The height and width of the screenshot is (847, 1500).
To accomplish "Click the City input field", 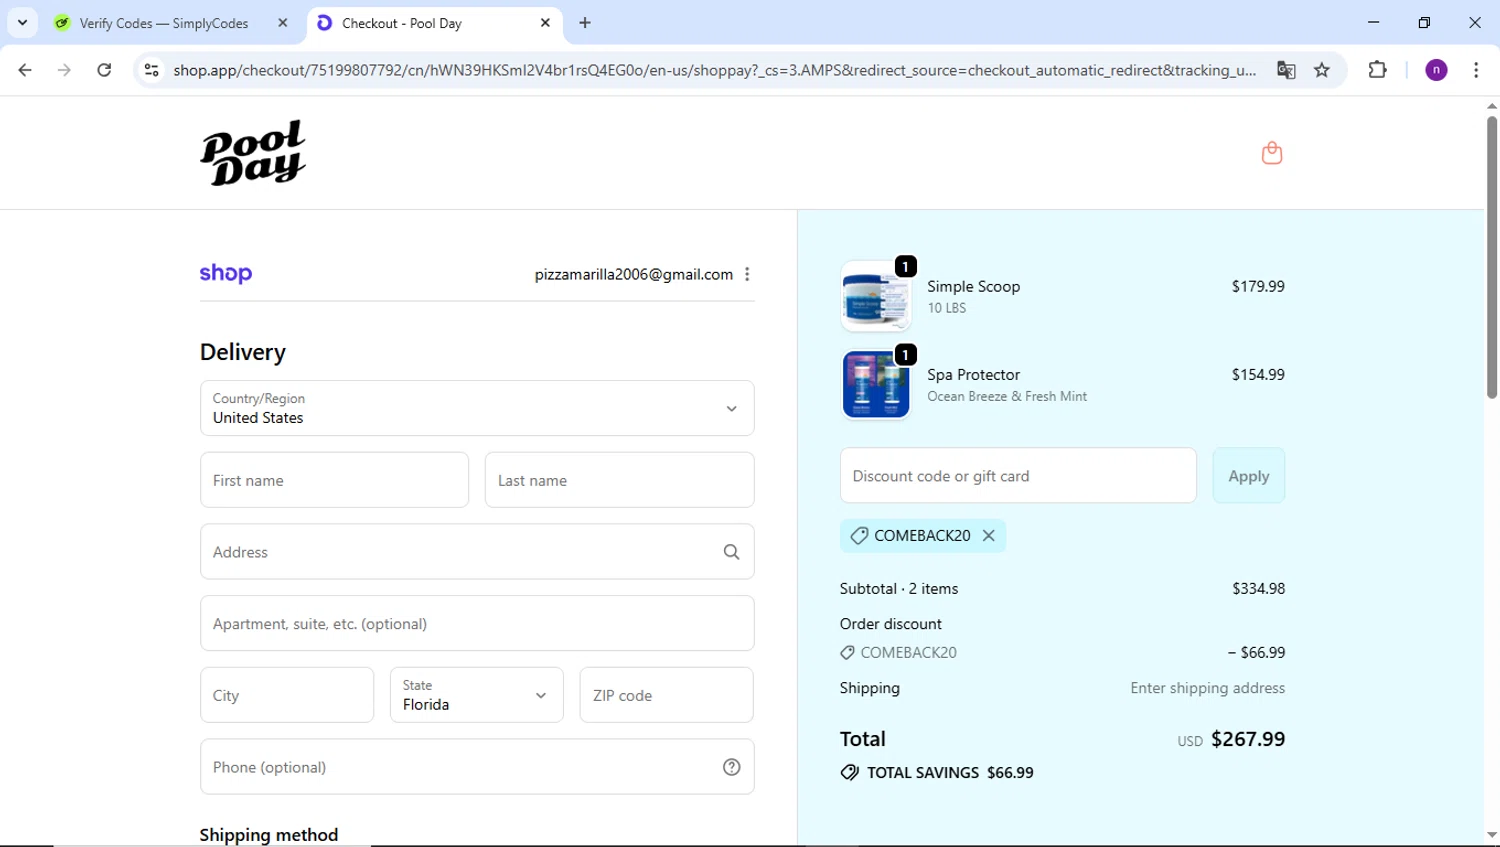I will (287, 695).
